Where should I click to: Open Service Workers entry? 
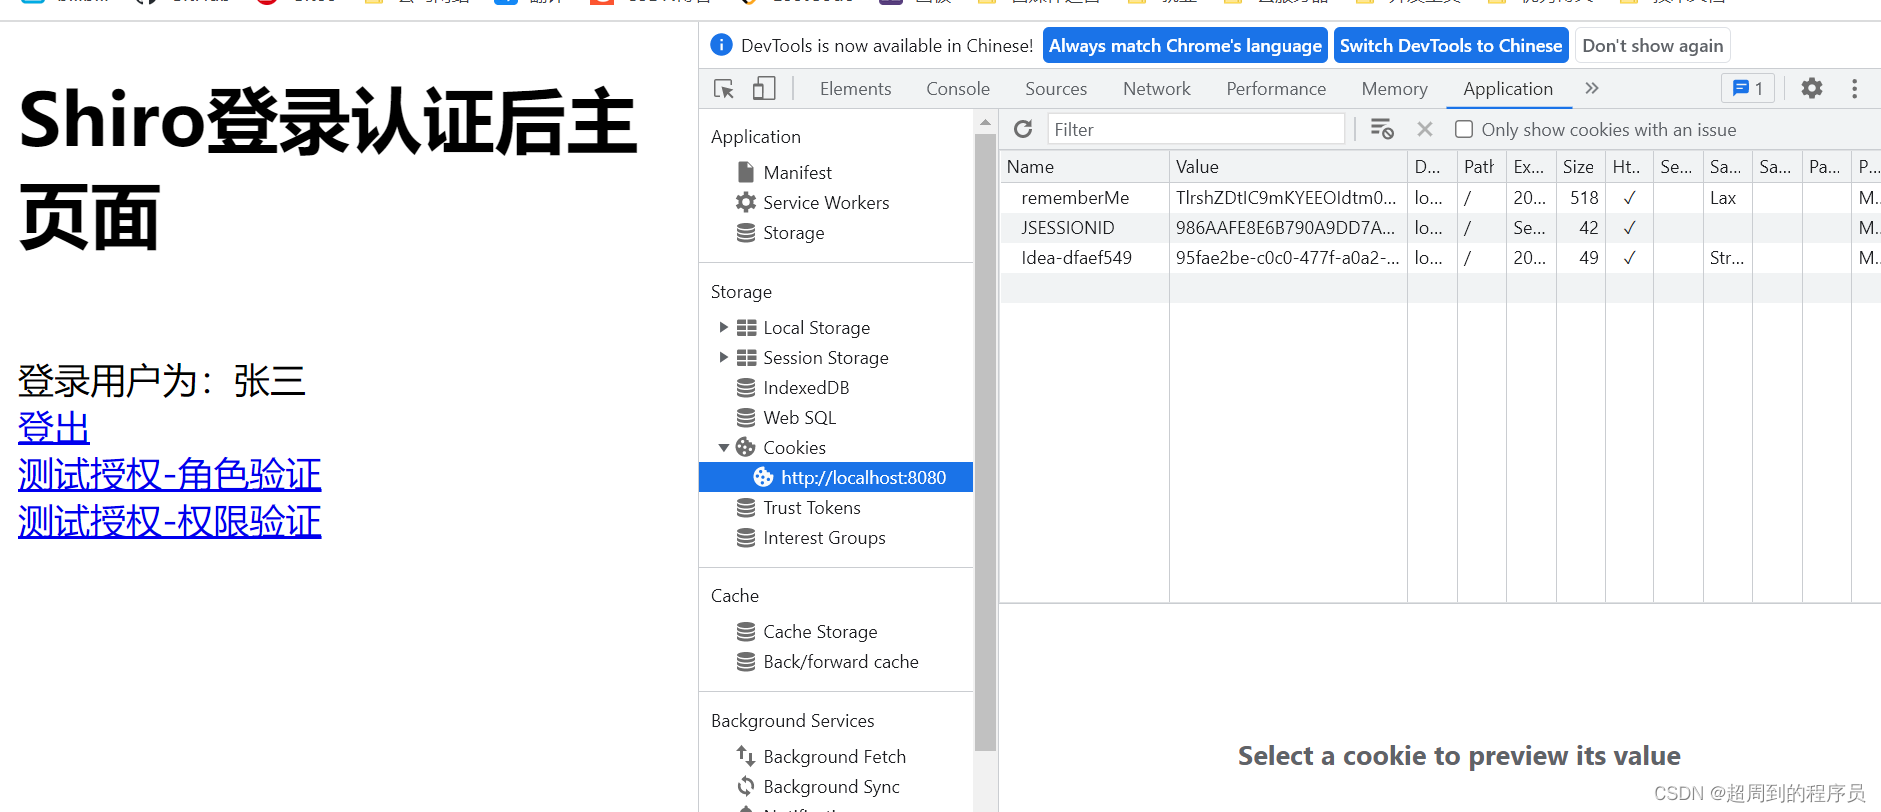click(825, 202)
